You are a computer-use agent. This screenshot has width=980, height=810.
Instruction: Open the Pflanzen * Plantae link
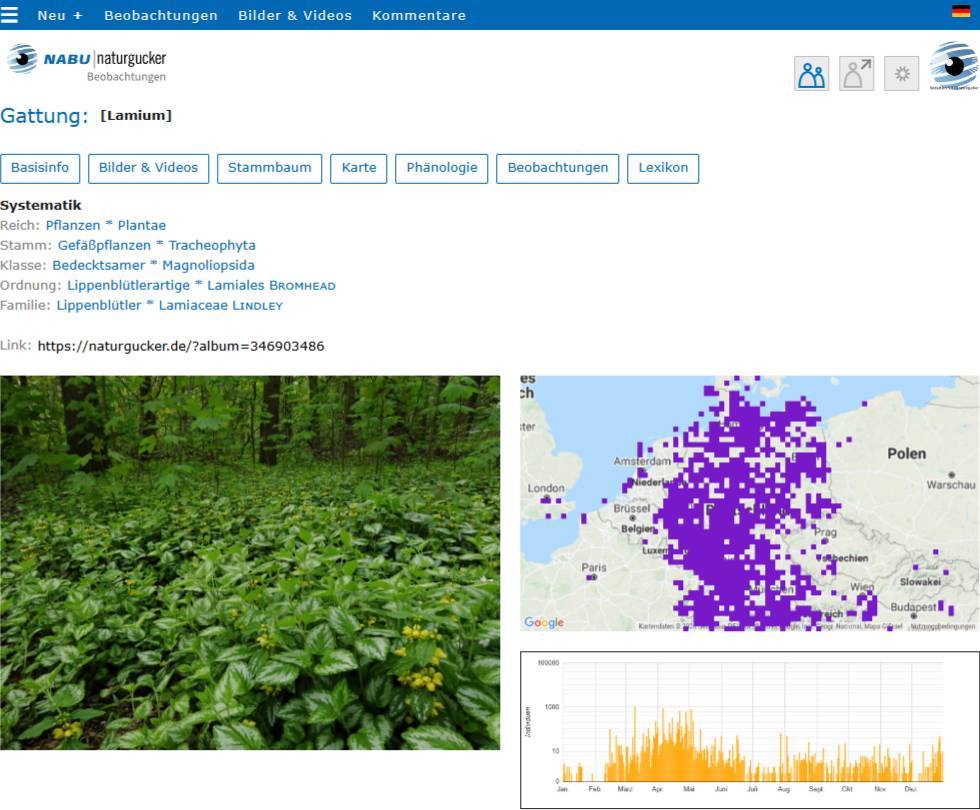(x=106, y=225)
